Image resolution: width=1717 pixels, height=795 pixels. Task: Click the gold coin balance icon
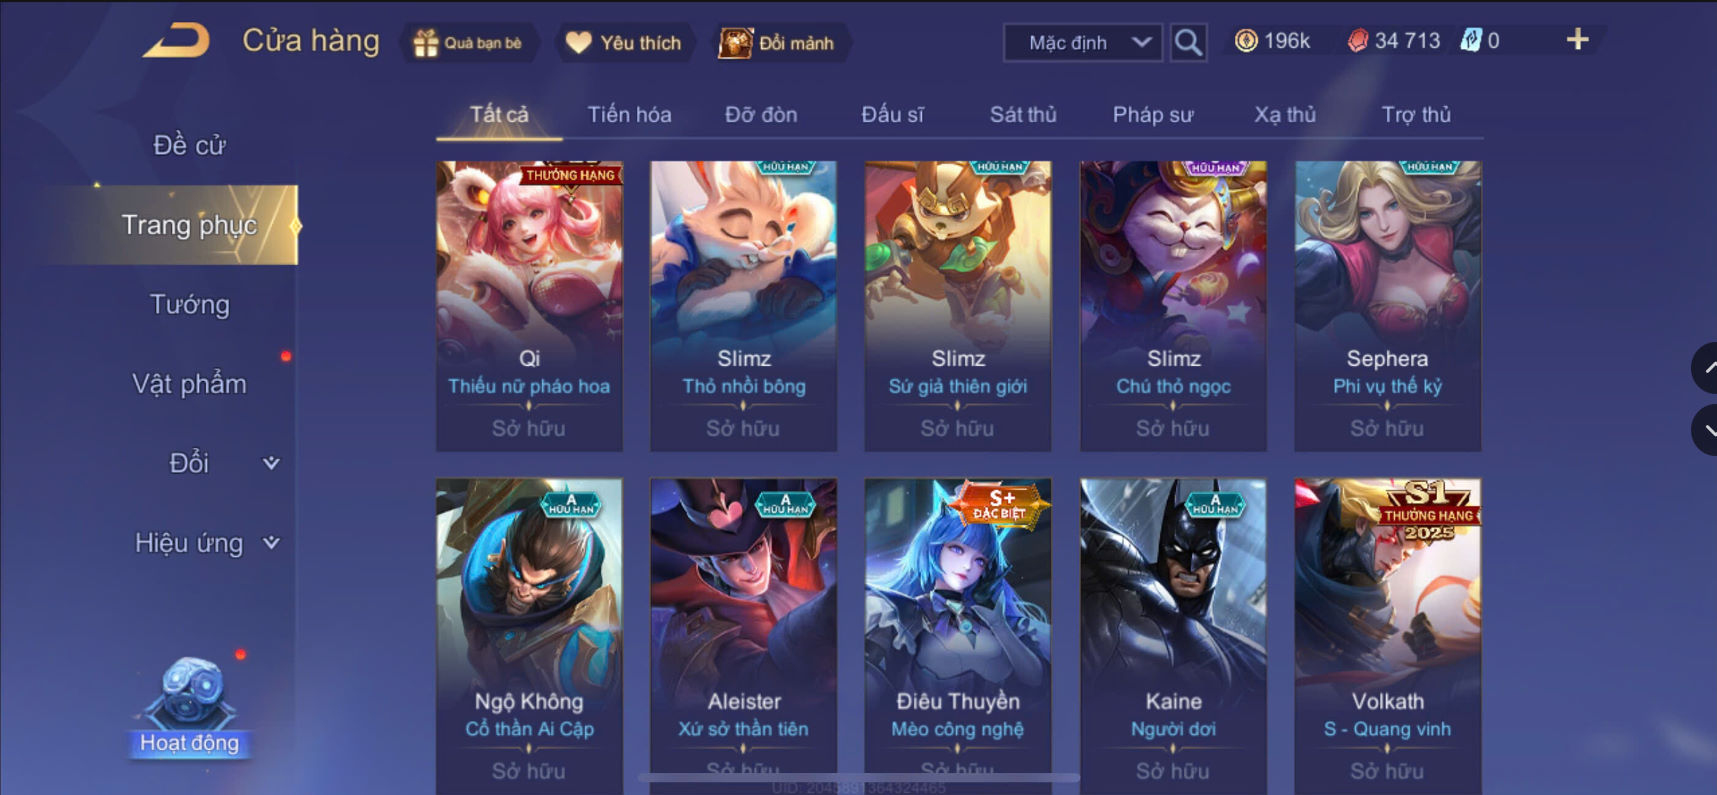[x=1246, y=41]
